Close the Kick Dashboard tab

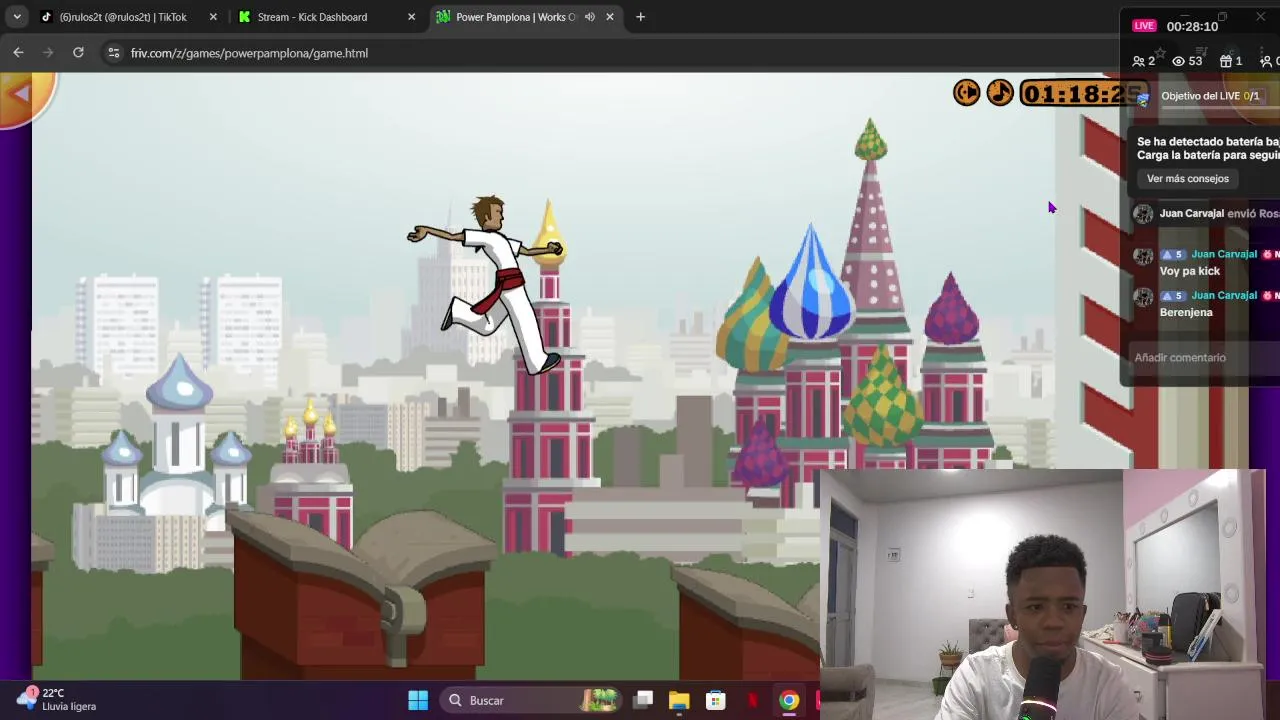411,17
